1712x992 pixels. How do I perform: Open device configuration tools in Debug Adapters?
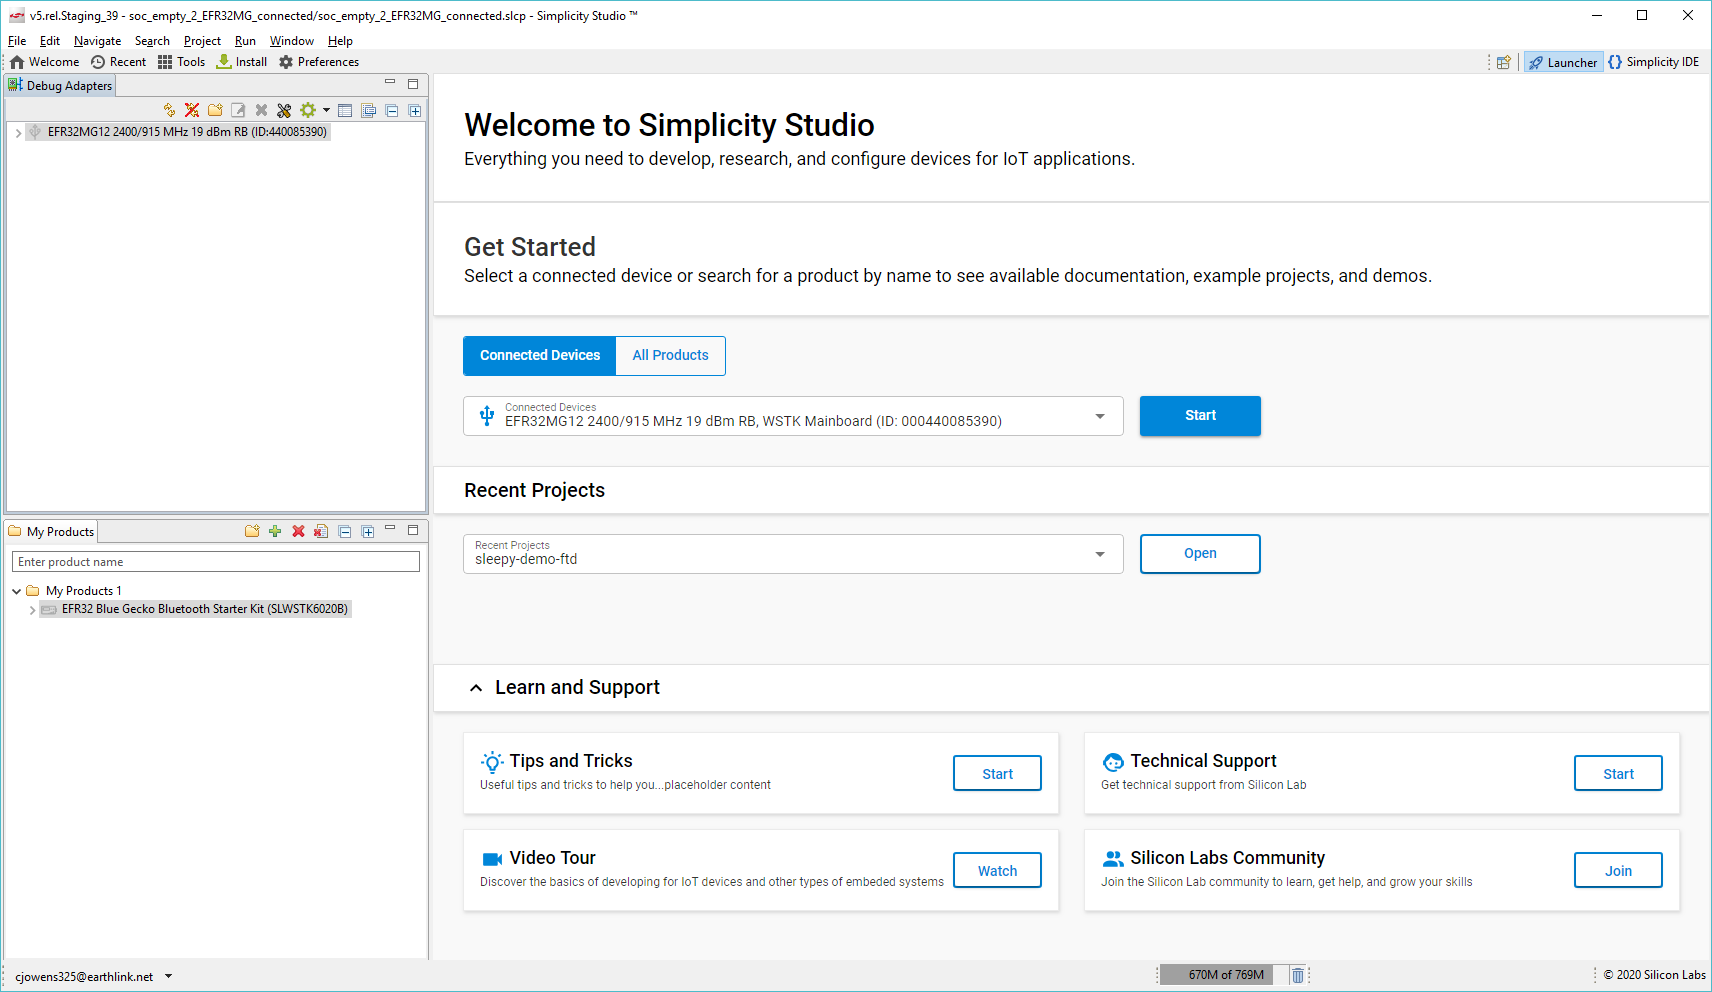point(284,110)
